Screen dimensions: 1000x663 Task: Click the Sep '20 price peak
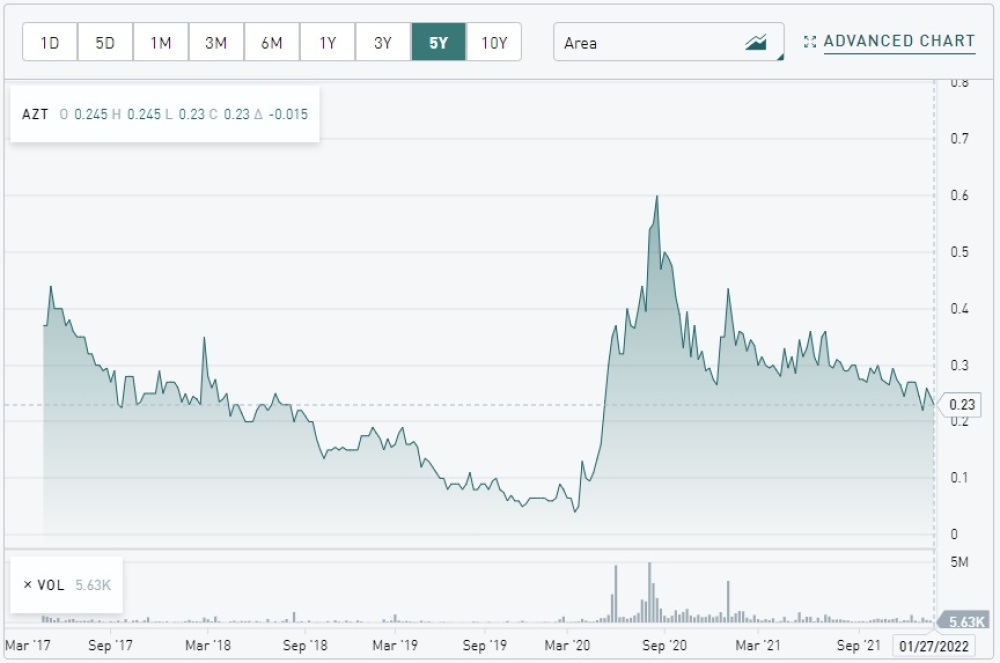pyautogui.click(x=657, y=196)
